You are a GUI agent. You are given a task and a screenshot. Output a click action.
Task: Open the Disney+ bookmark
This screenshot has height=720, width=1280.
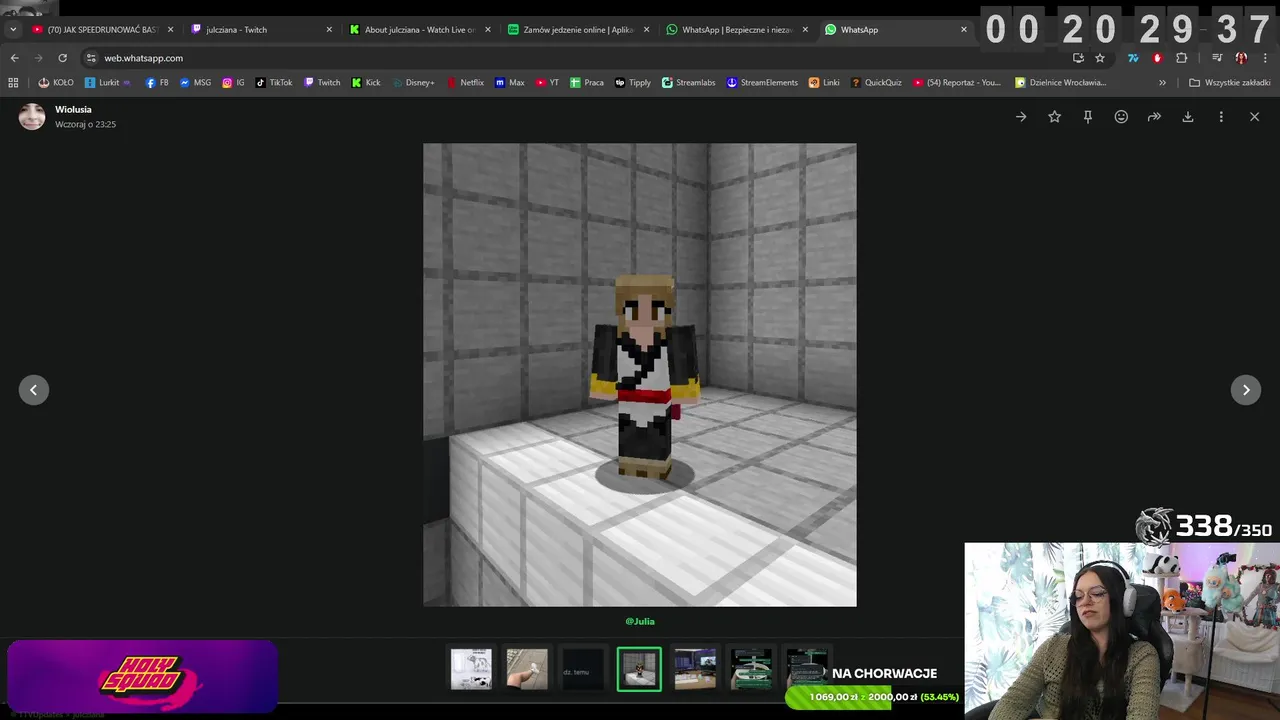tap(413, 83)
